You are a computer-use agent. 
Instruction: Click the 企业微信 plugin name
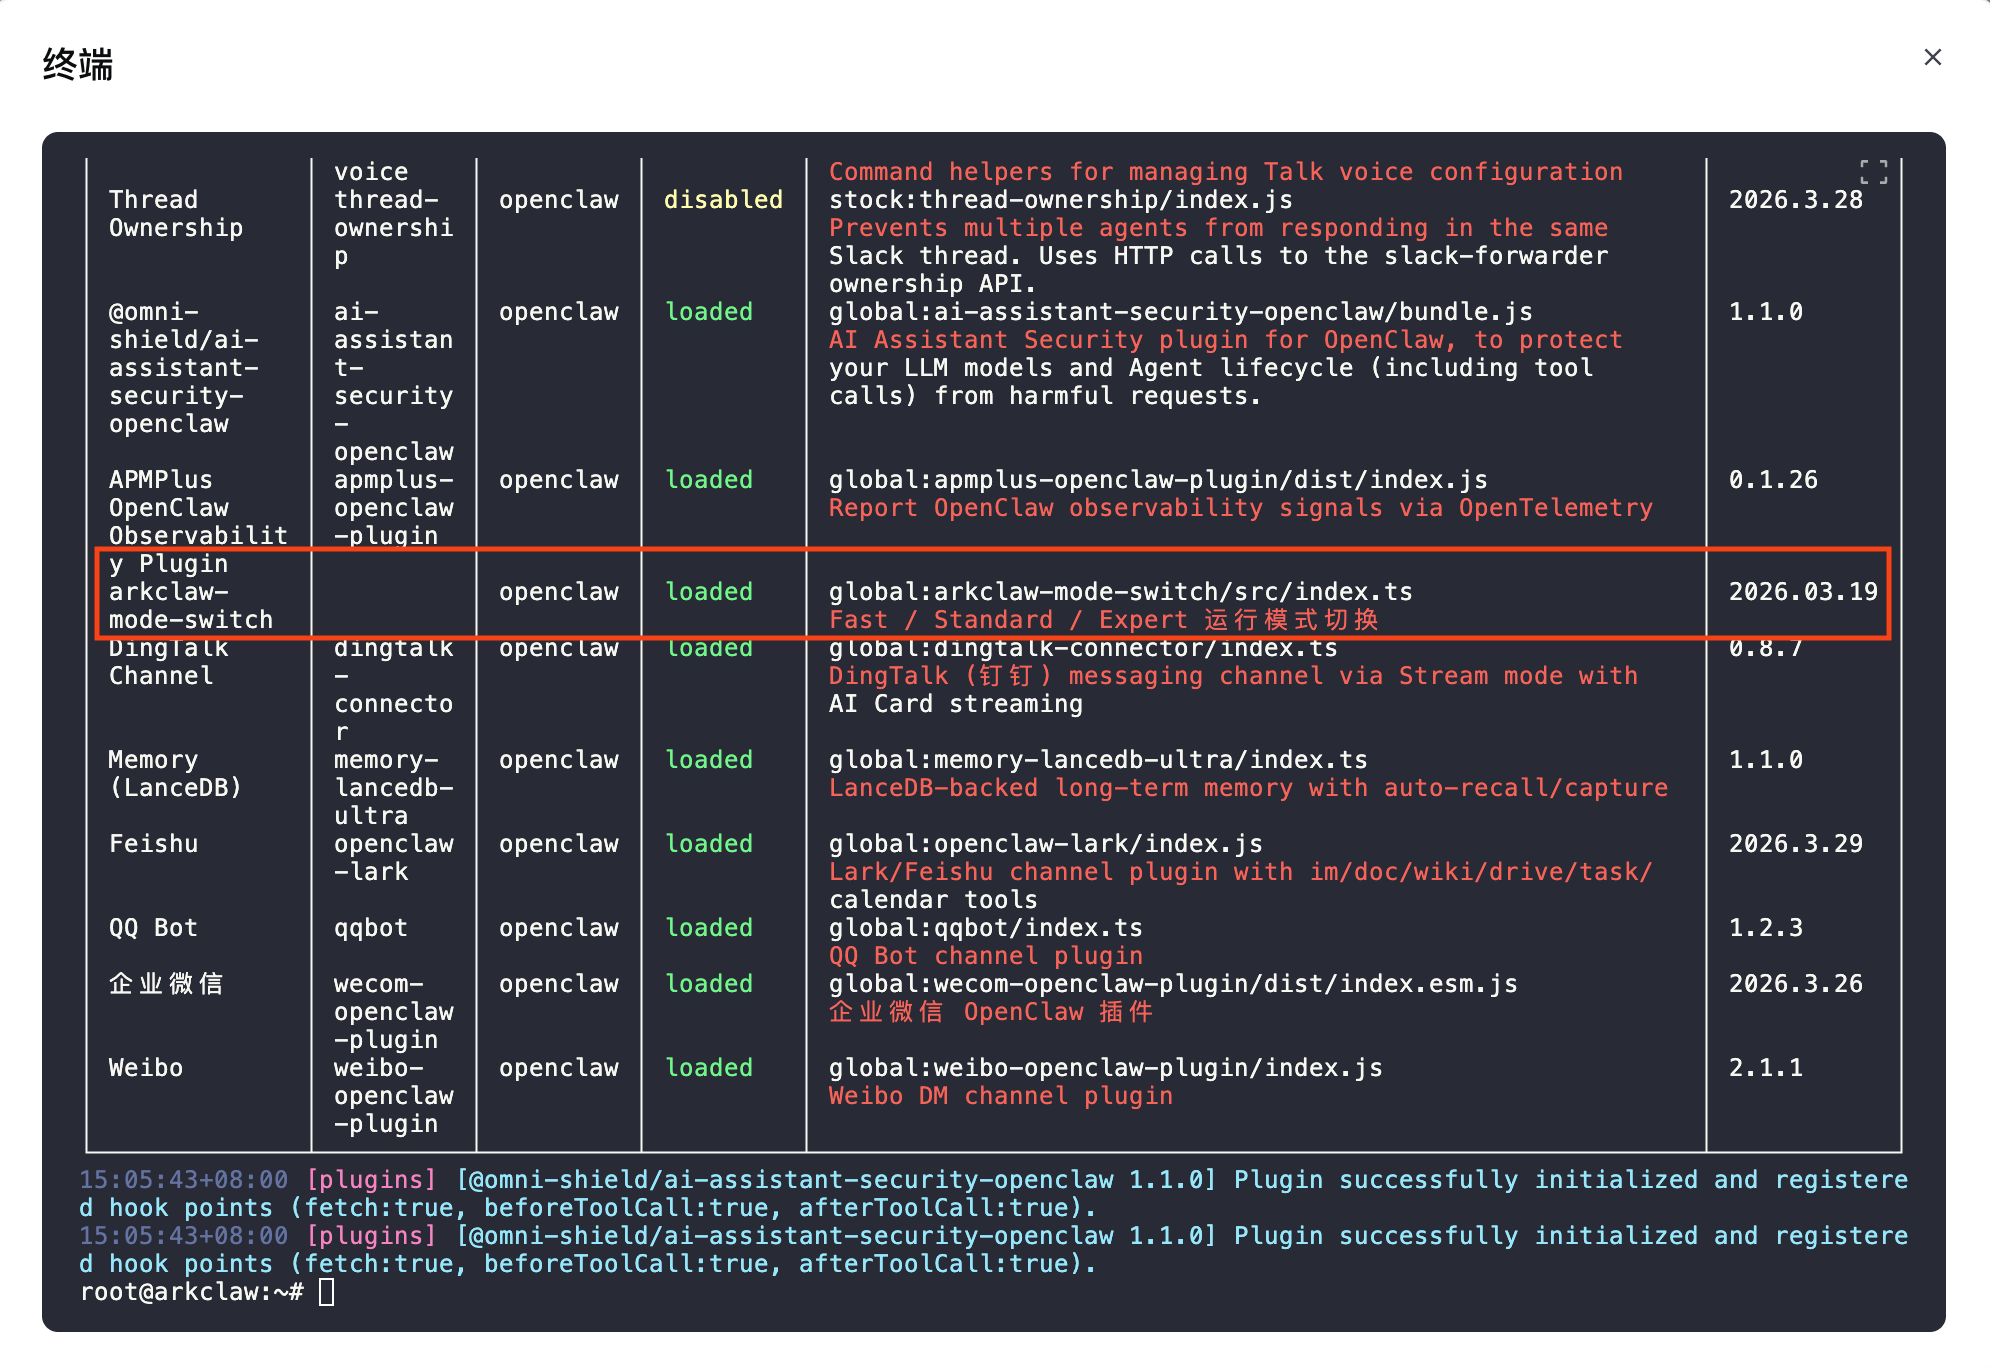[x=166, y=984]
